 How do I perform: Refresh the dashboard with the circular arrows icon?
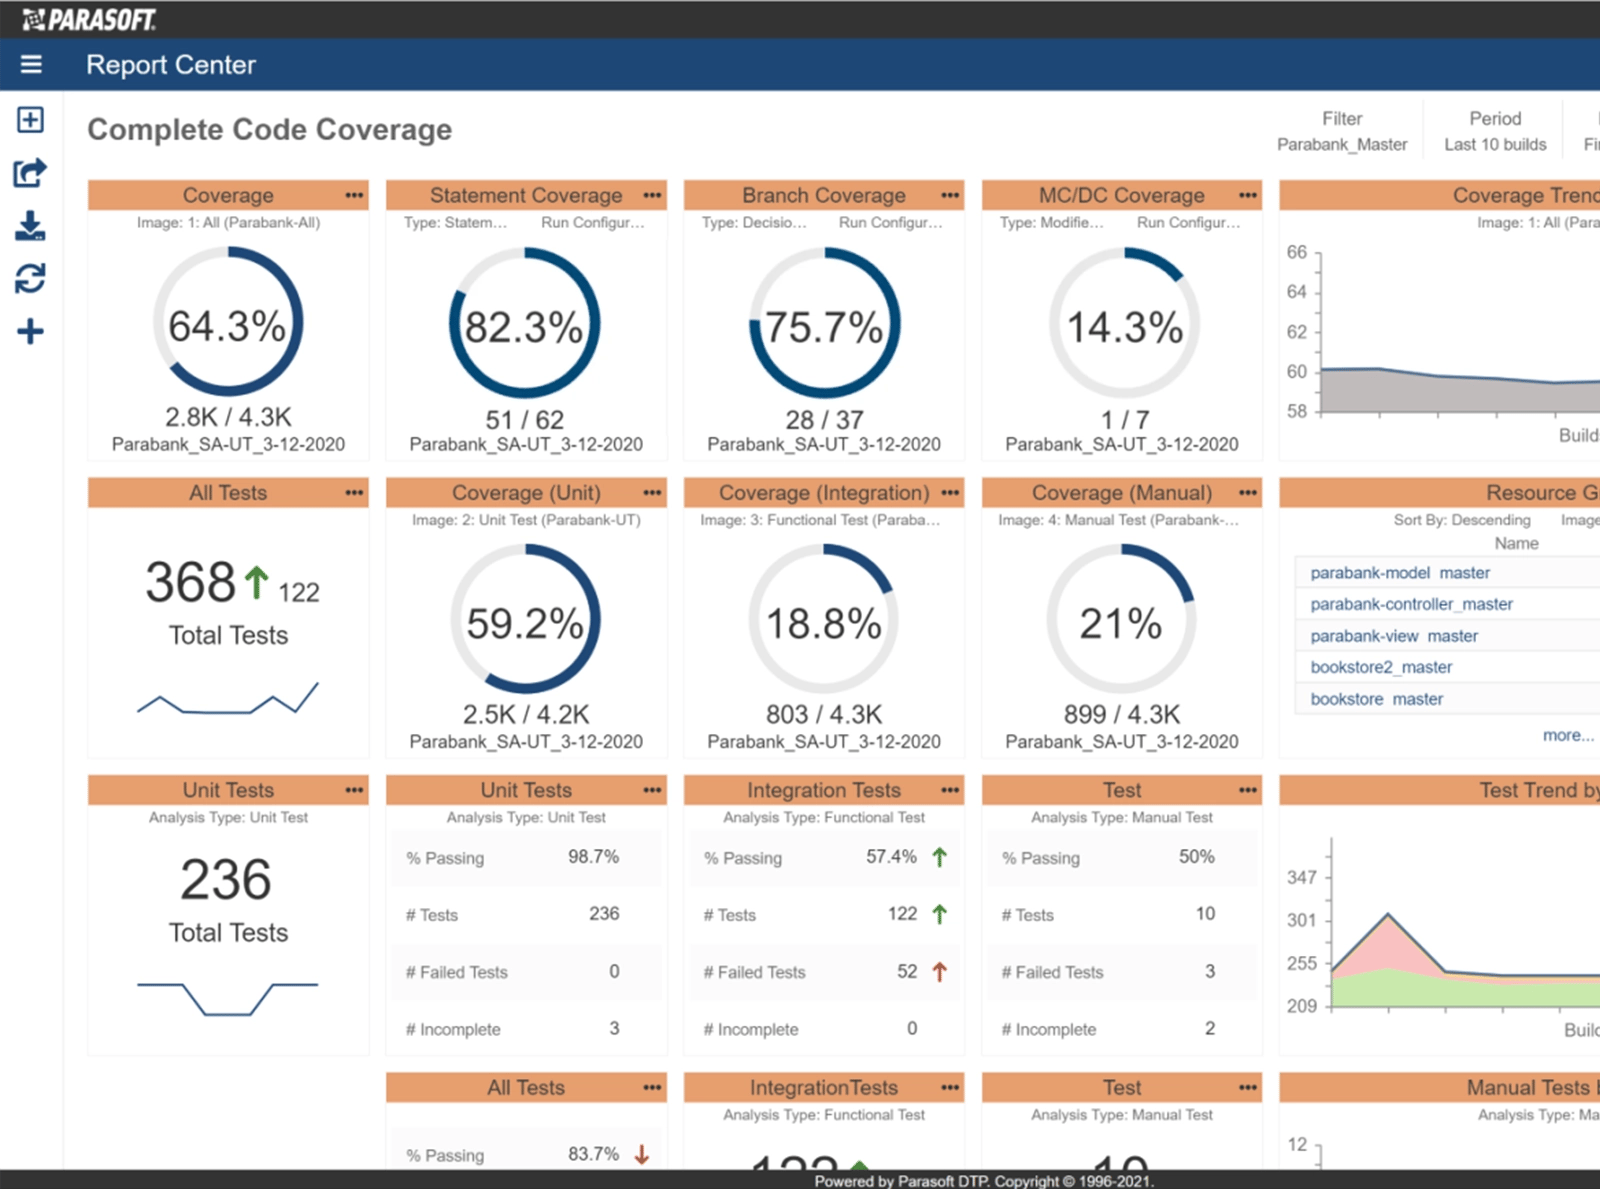click(30, 280)
